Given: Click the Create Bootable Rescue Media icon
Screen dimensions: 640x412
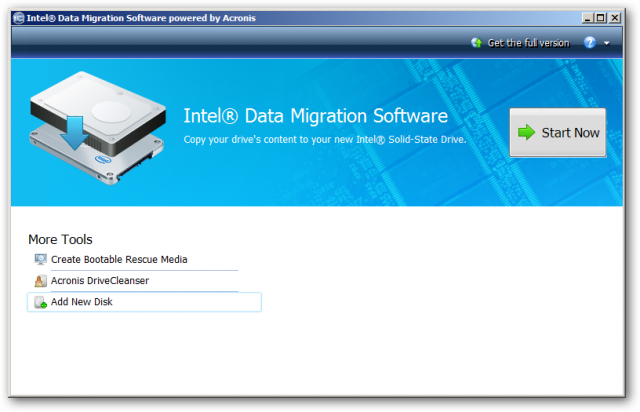Looking at the screenshot, I should coord(41,260).
